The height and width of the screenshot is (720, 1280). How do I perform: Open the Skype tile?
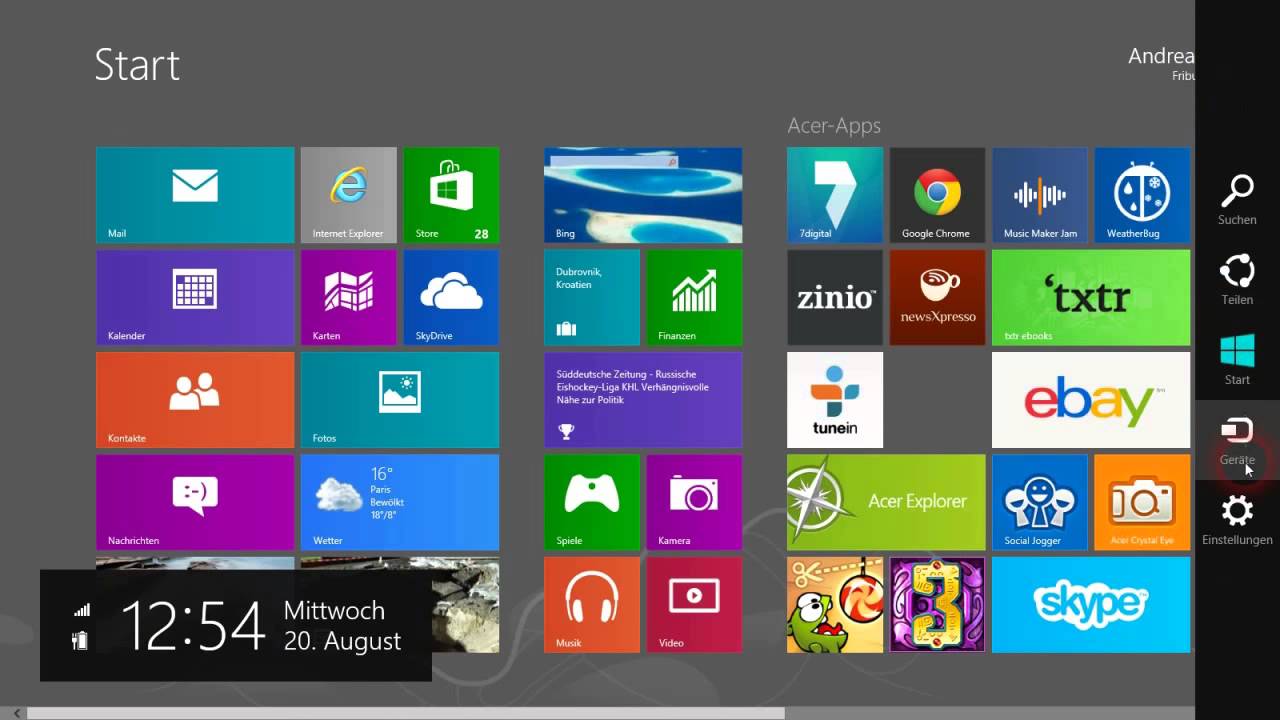pyautogui.click(x=1091, y=605)
